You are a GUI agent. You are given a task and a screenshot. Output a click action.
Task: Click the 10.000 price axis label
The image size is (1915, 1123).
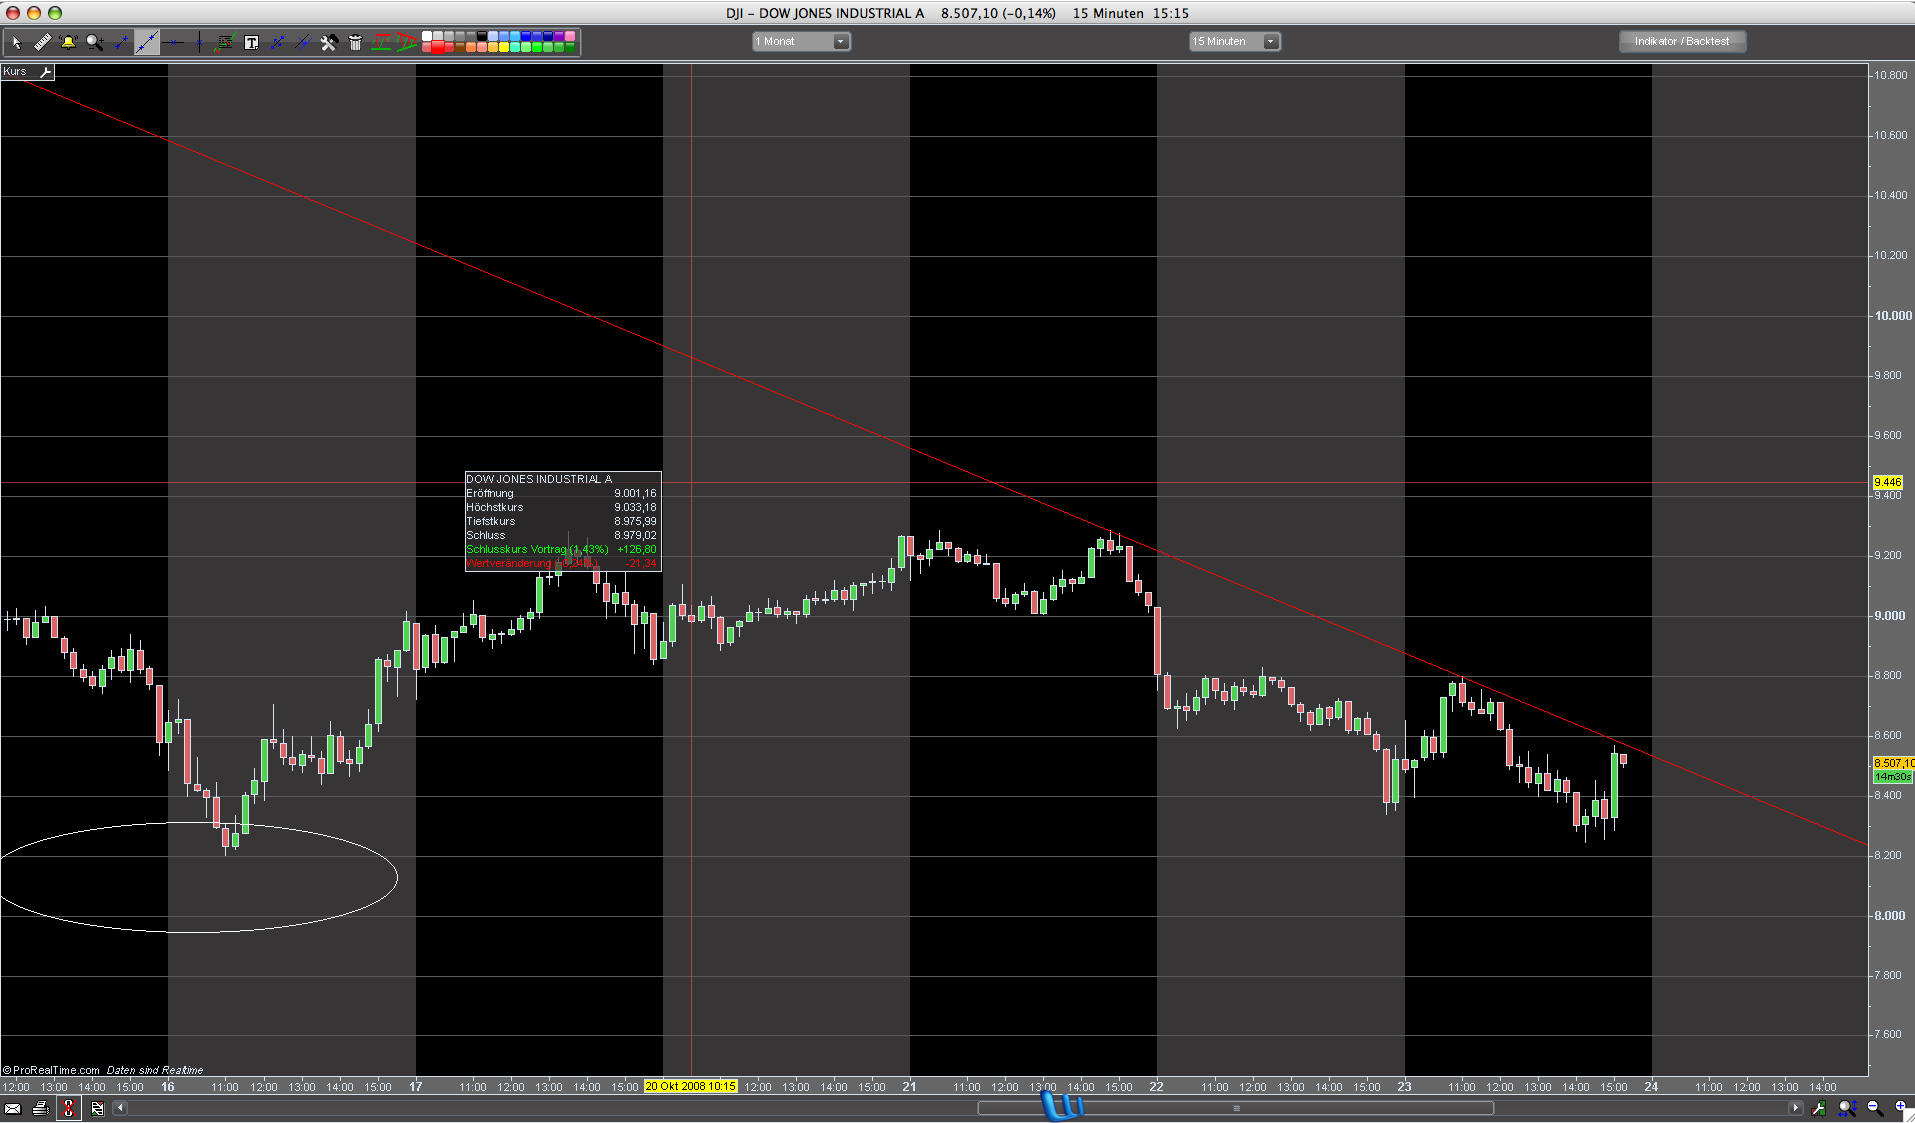(1892, 316)
